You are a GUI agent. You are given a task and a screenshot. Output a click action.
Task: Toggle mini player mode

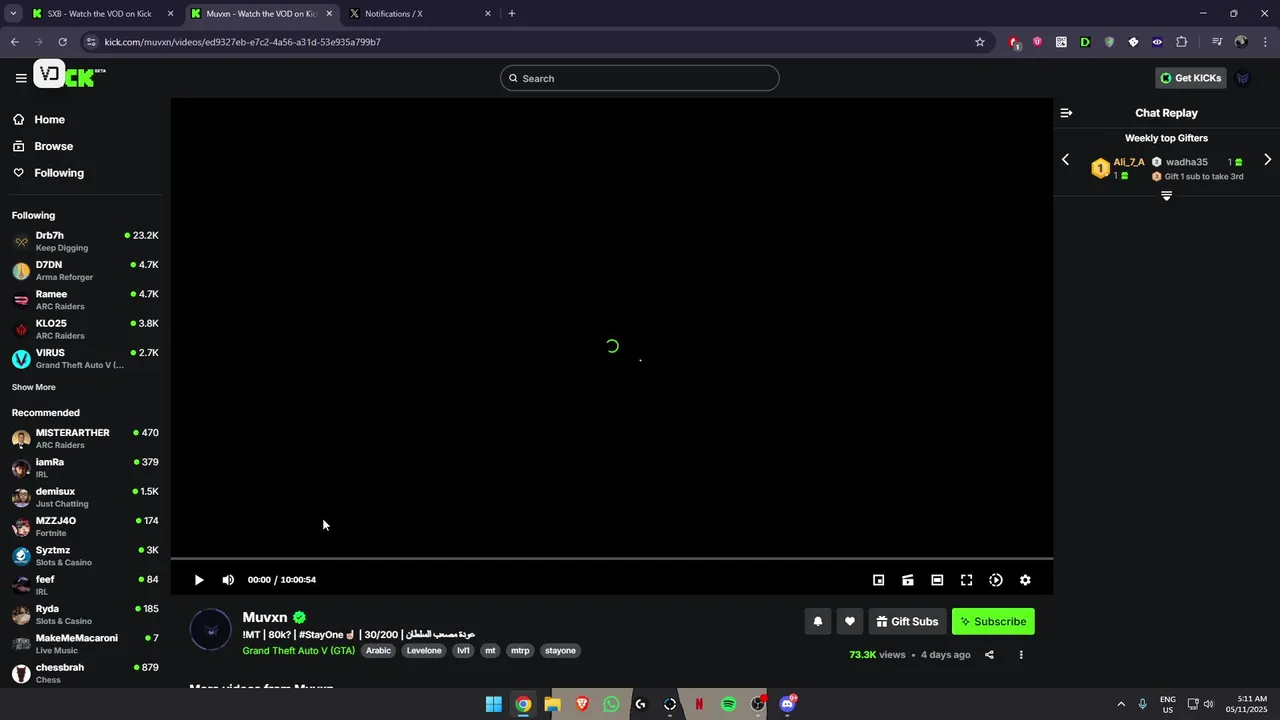878,580
